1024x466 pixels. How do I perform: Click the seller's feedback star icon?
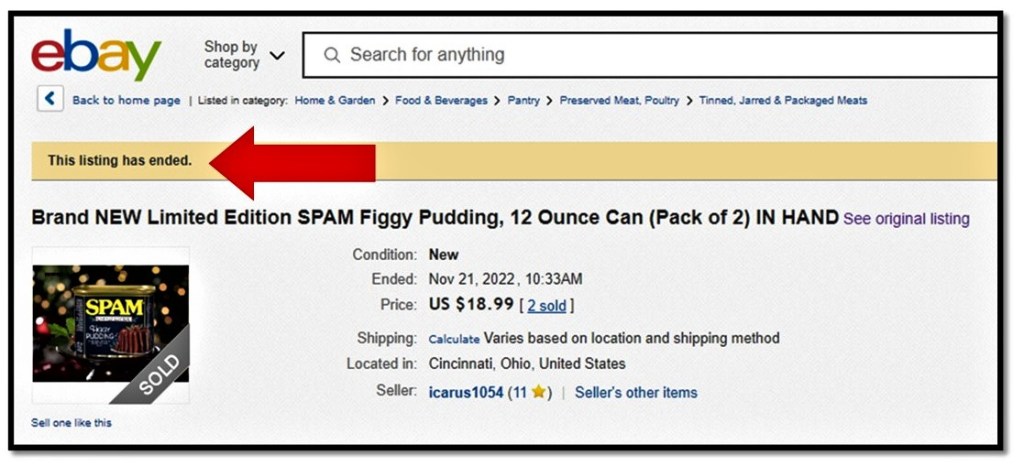(x=539, y=392)
